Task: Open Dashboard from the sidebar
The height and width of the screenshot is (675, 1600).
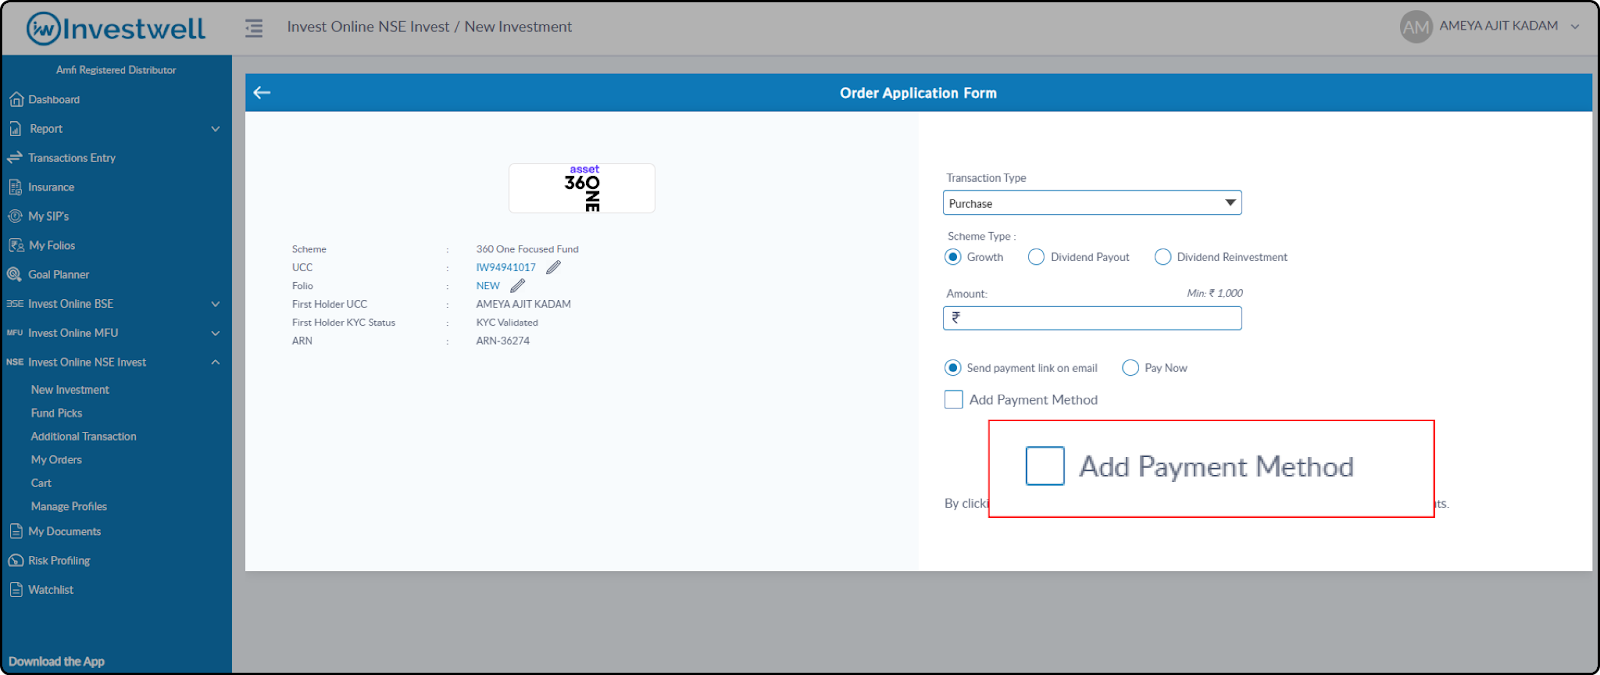Action: [x=54, y=99]
